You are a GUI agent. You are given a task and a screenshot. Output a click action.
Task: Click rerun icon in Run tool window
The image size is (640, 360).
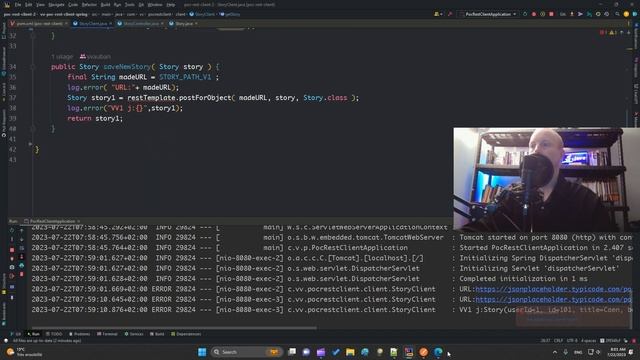click(x=11, y=230)
